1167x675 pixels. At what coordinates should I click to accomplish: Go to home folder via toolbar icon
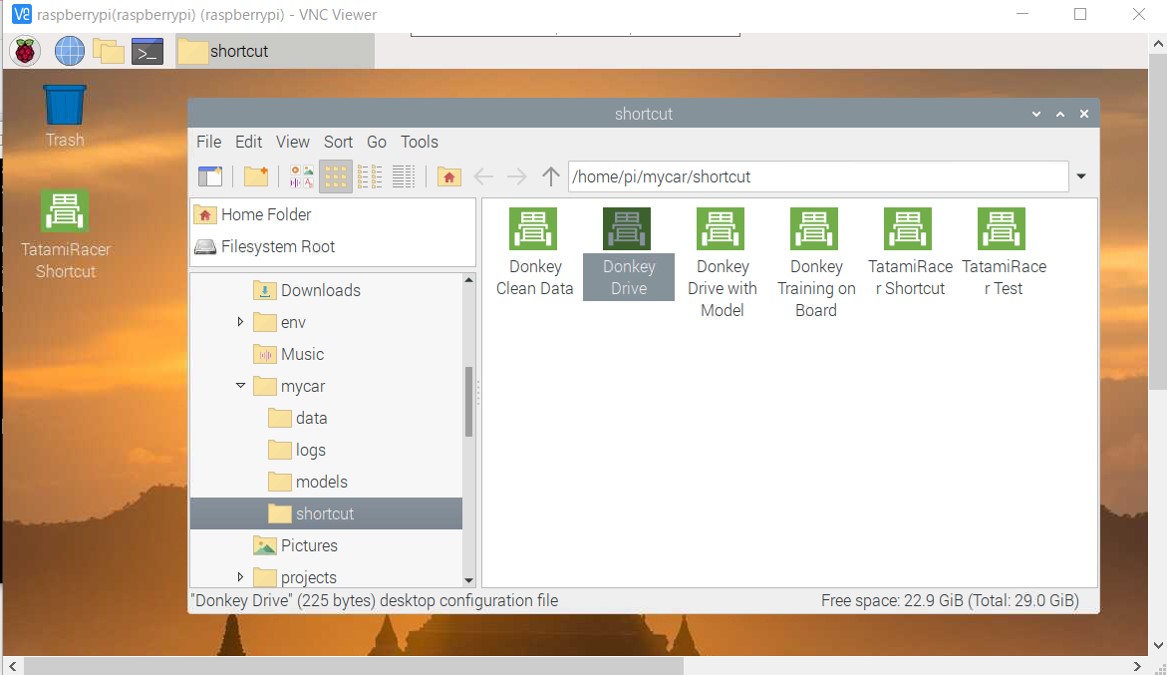click(449, 176)
